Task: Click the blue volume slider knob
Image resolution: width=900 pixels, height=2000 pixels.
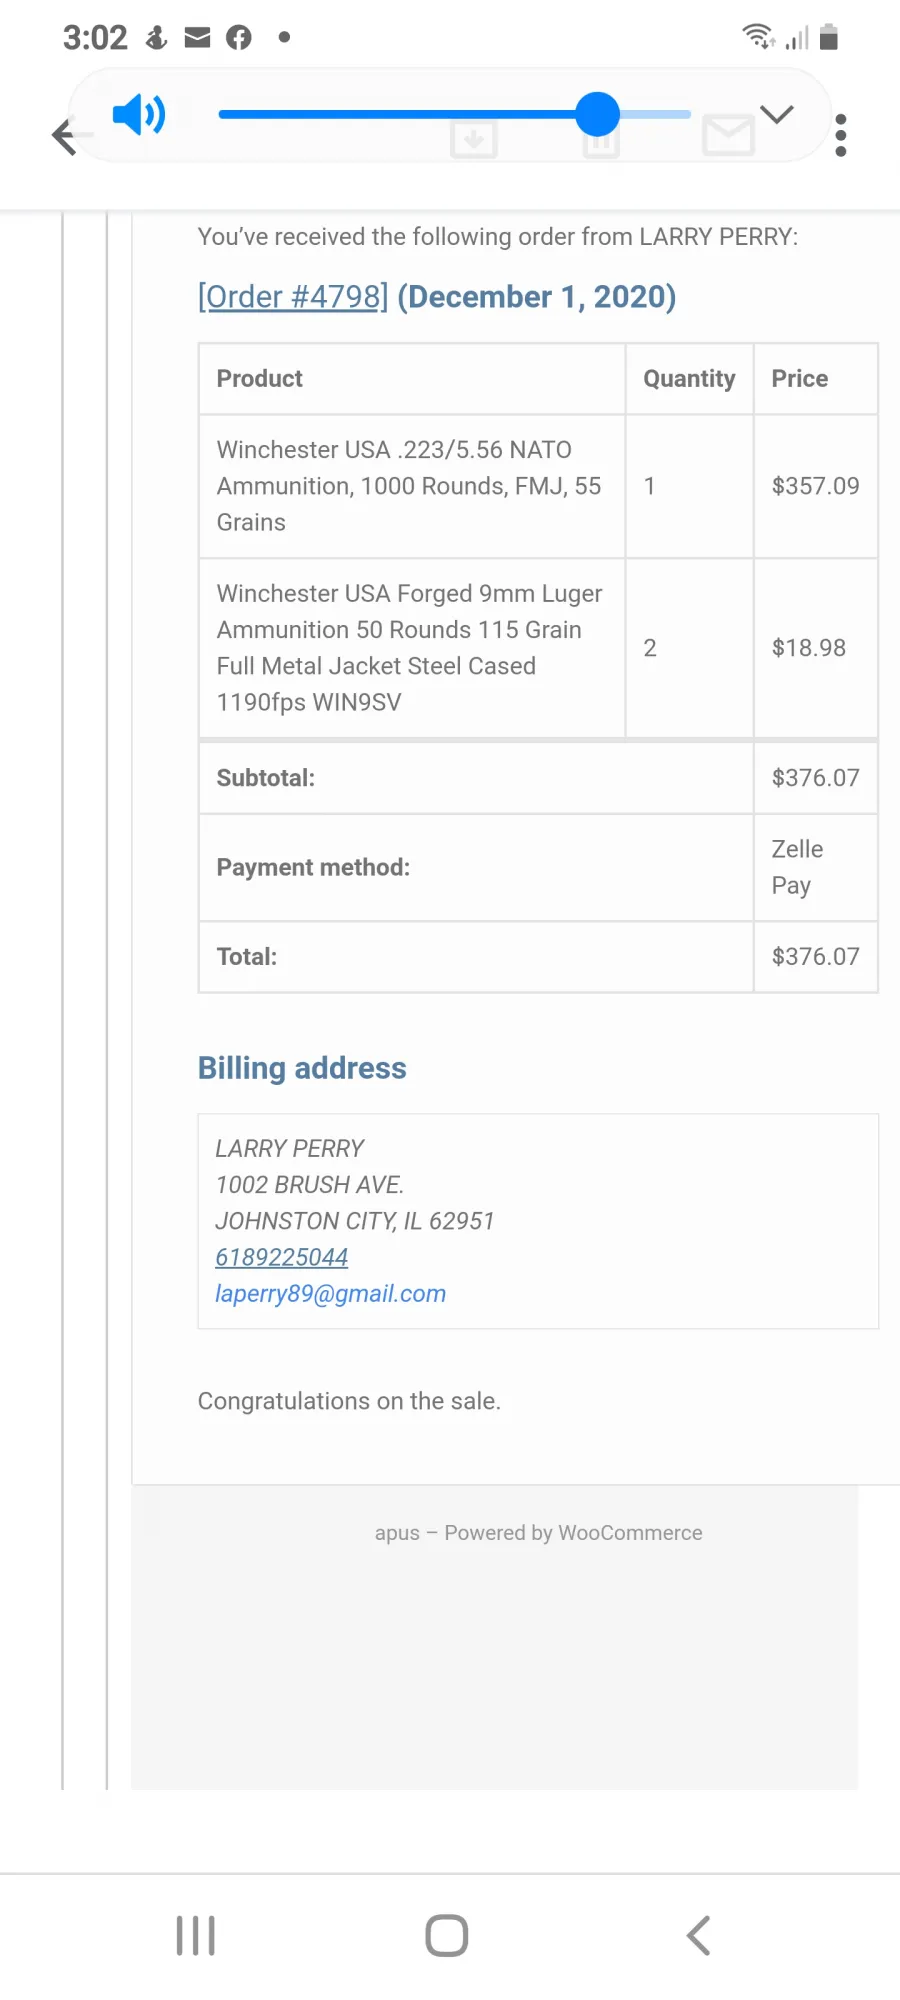Action: (598, 114)
